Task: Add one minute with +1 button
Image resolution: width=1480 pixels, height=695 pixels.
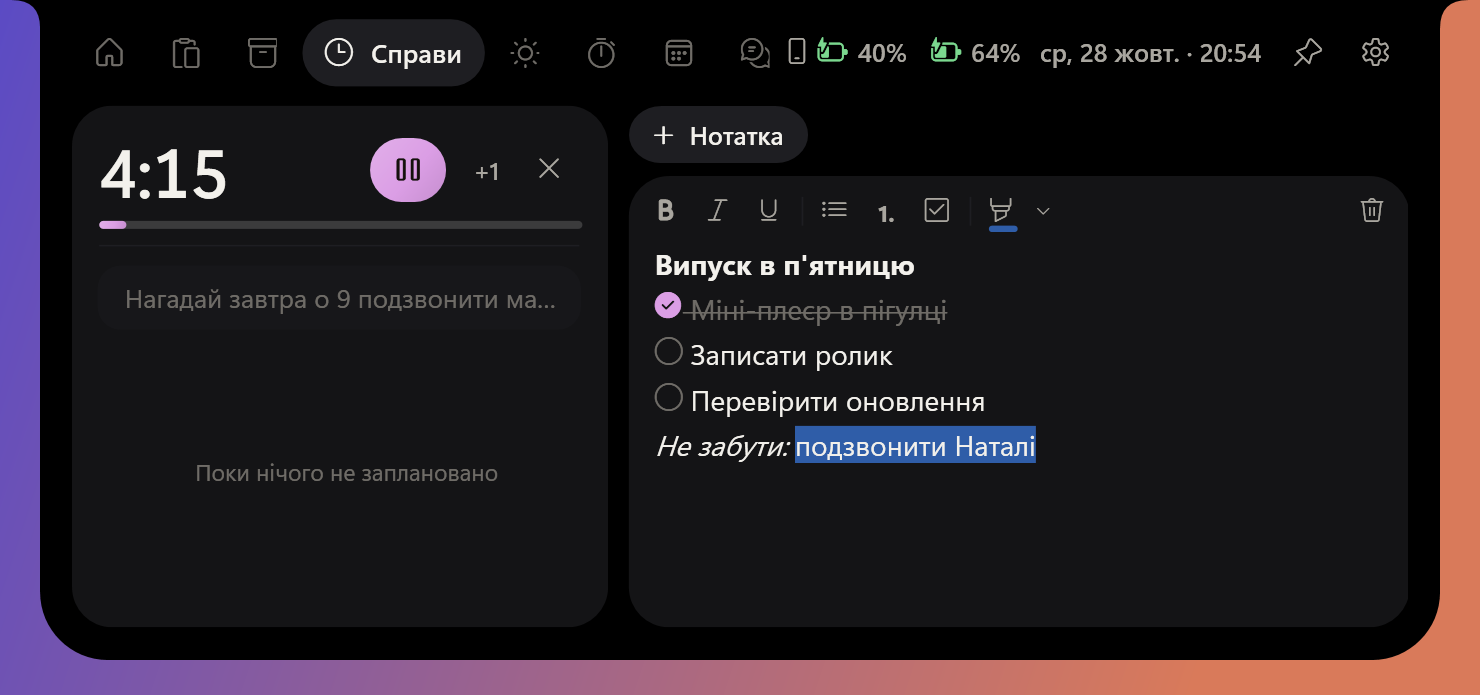Action: point(487,172)
